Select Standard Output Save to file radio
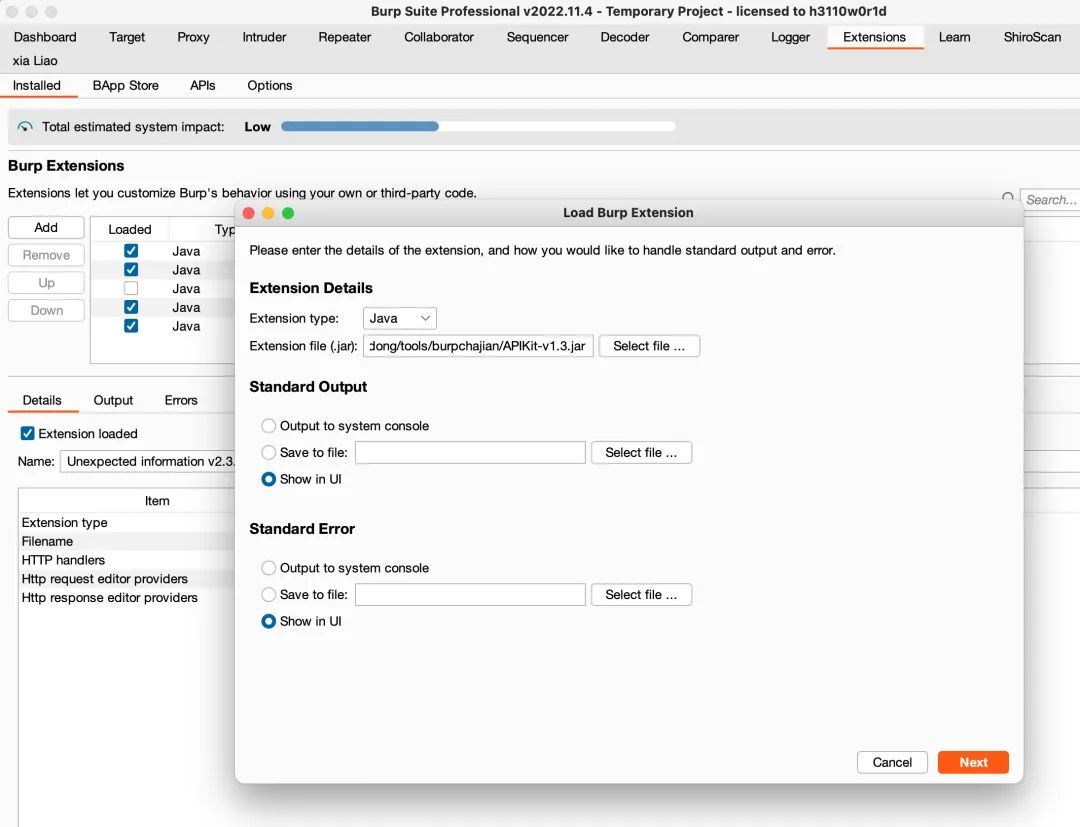This screenshot has height=827, width=1080. 269,452
